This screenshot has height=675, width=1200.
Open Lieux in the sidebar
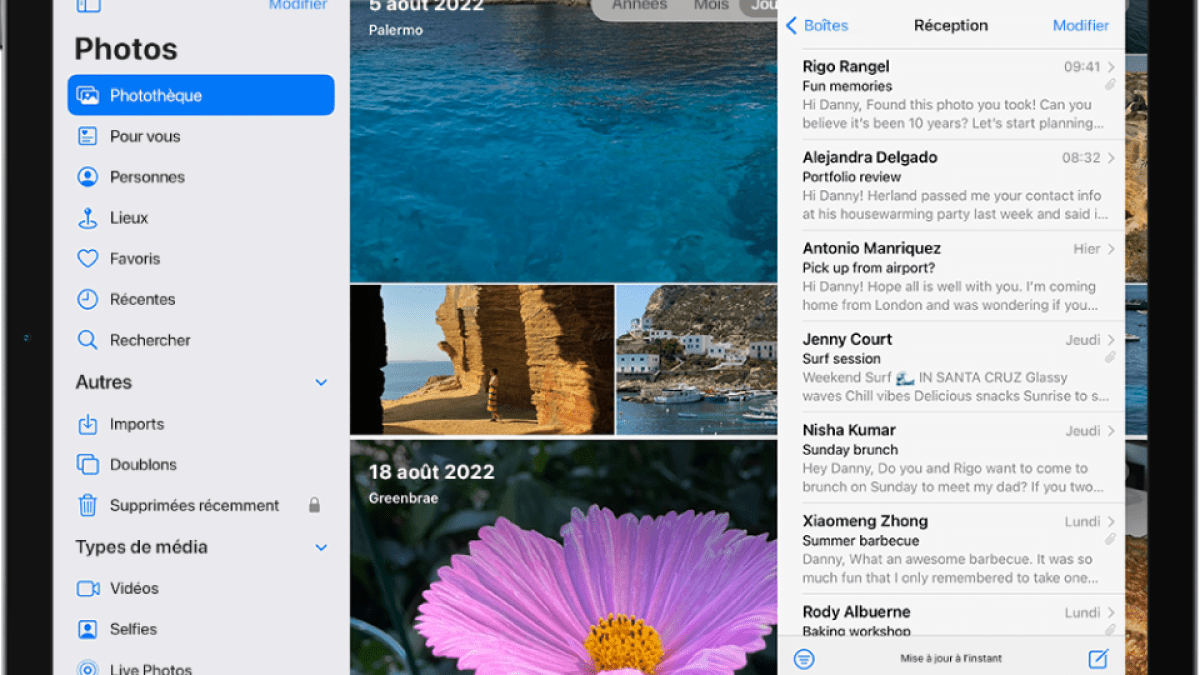[128, 218]
